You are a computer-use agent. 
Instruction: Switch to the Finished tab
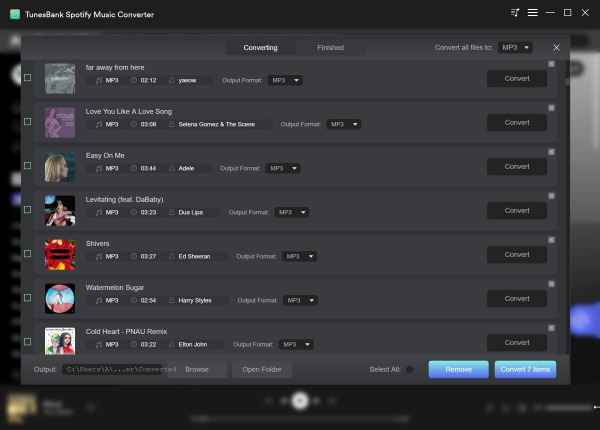pos(331,47)
